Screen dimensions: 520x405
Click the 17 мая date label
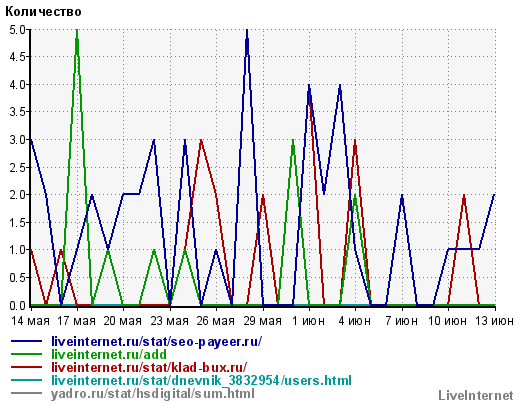tap(77, 321)
